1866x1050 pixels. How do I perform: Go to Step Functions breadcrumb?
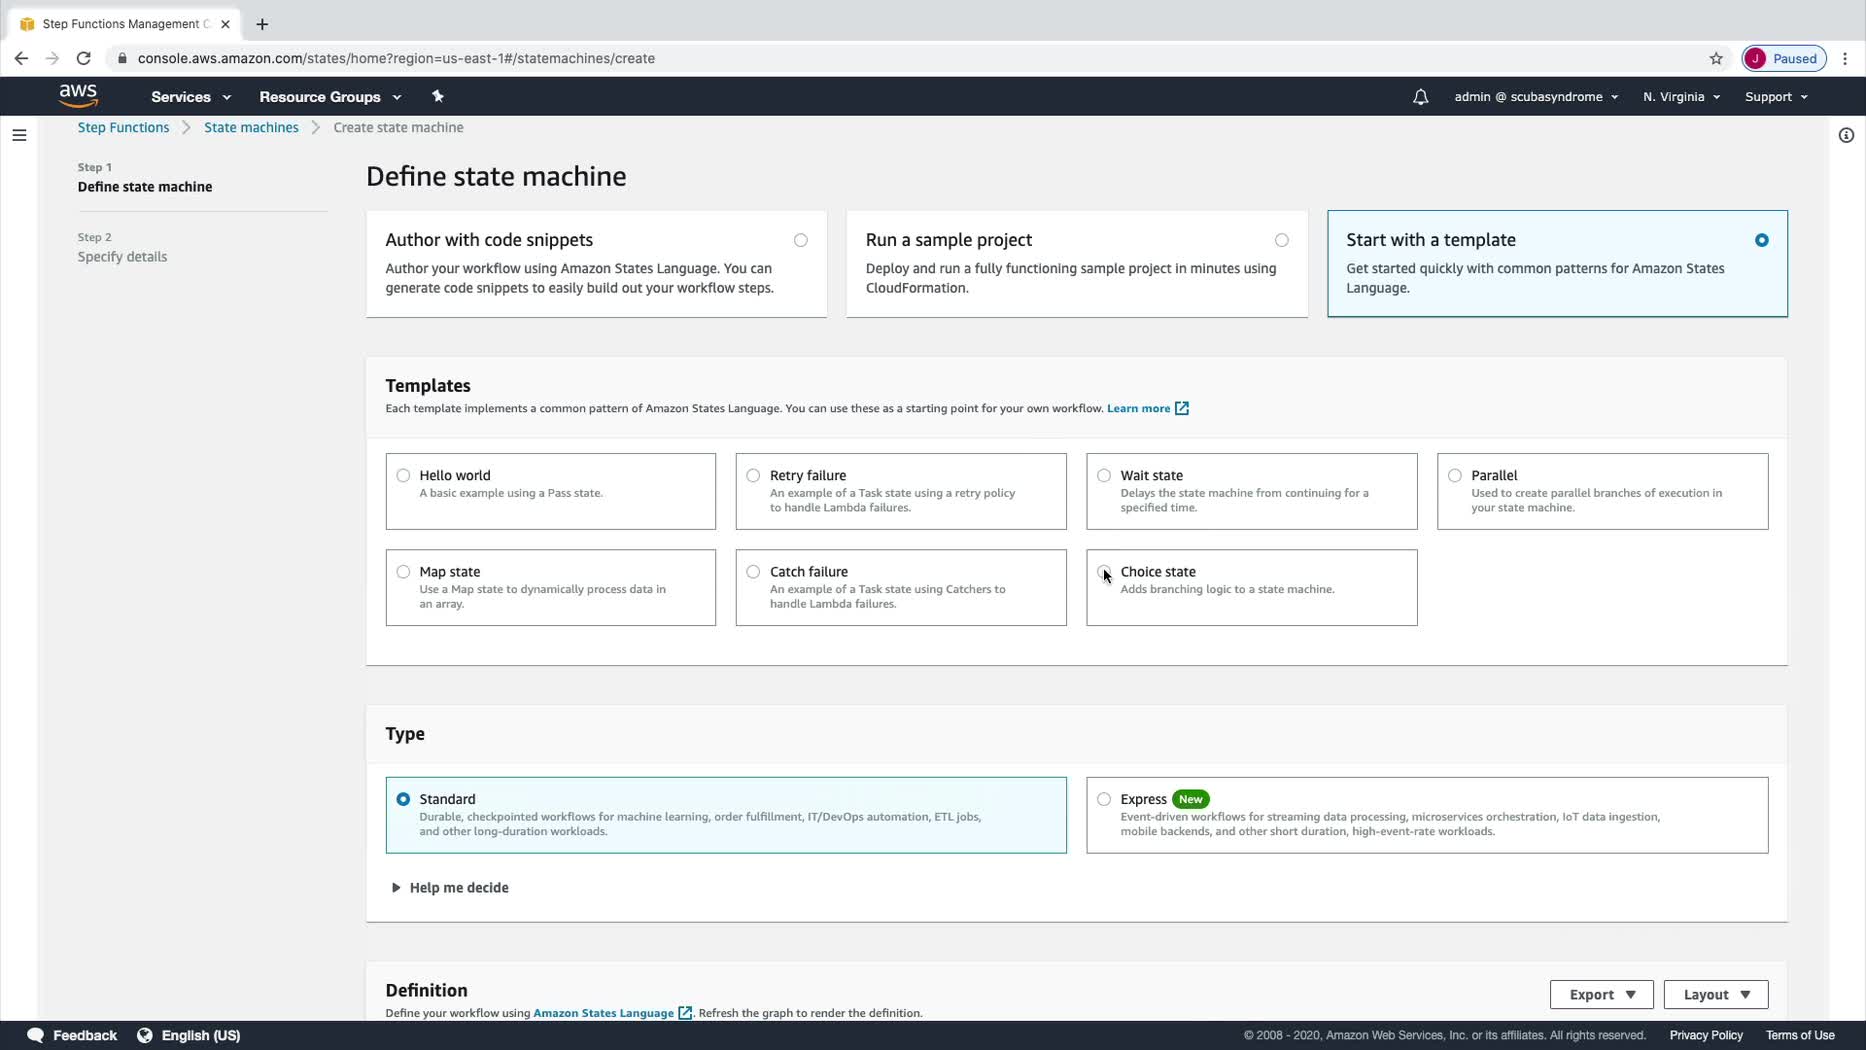[x=123, y=127]
